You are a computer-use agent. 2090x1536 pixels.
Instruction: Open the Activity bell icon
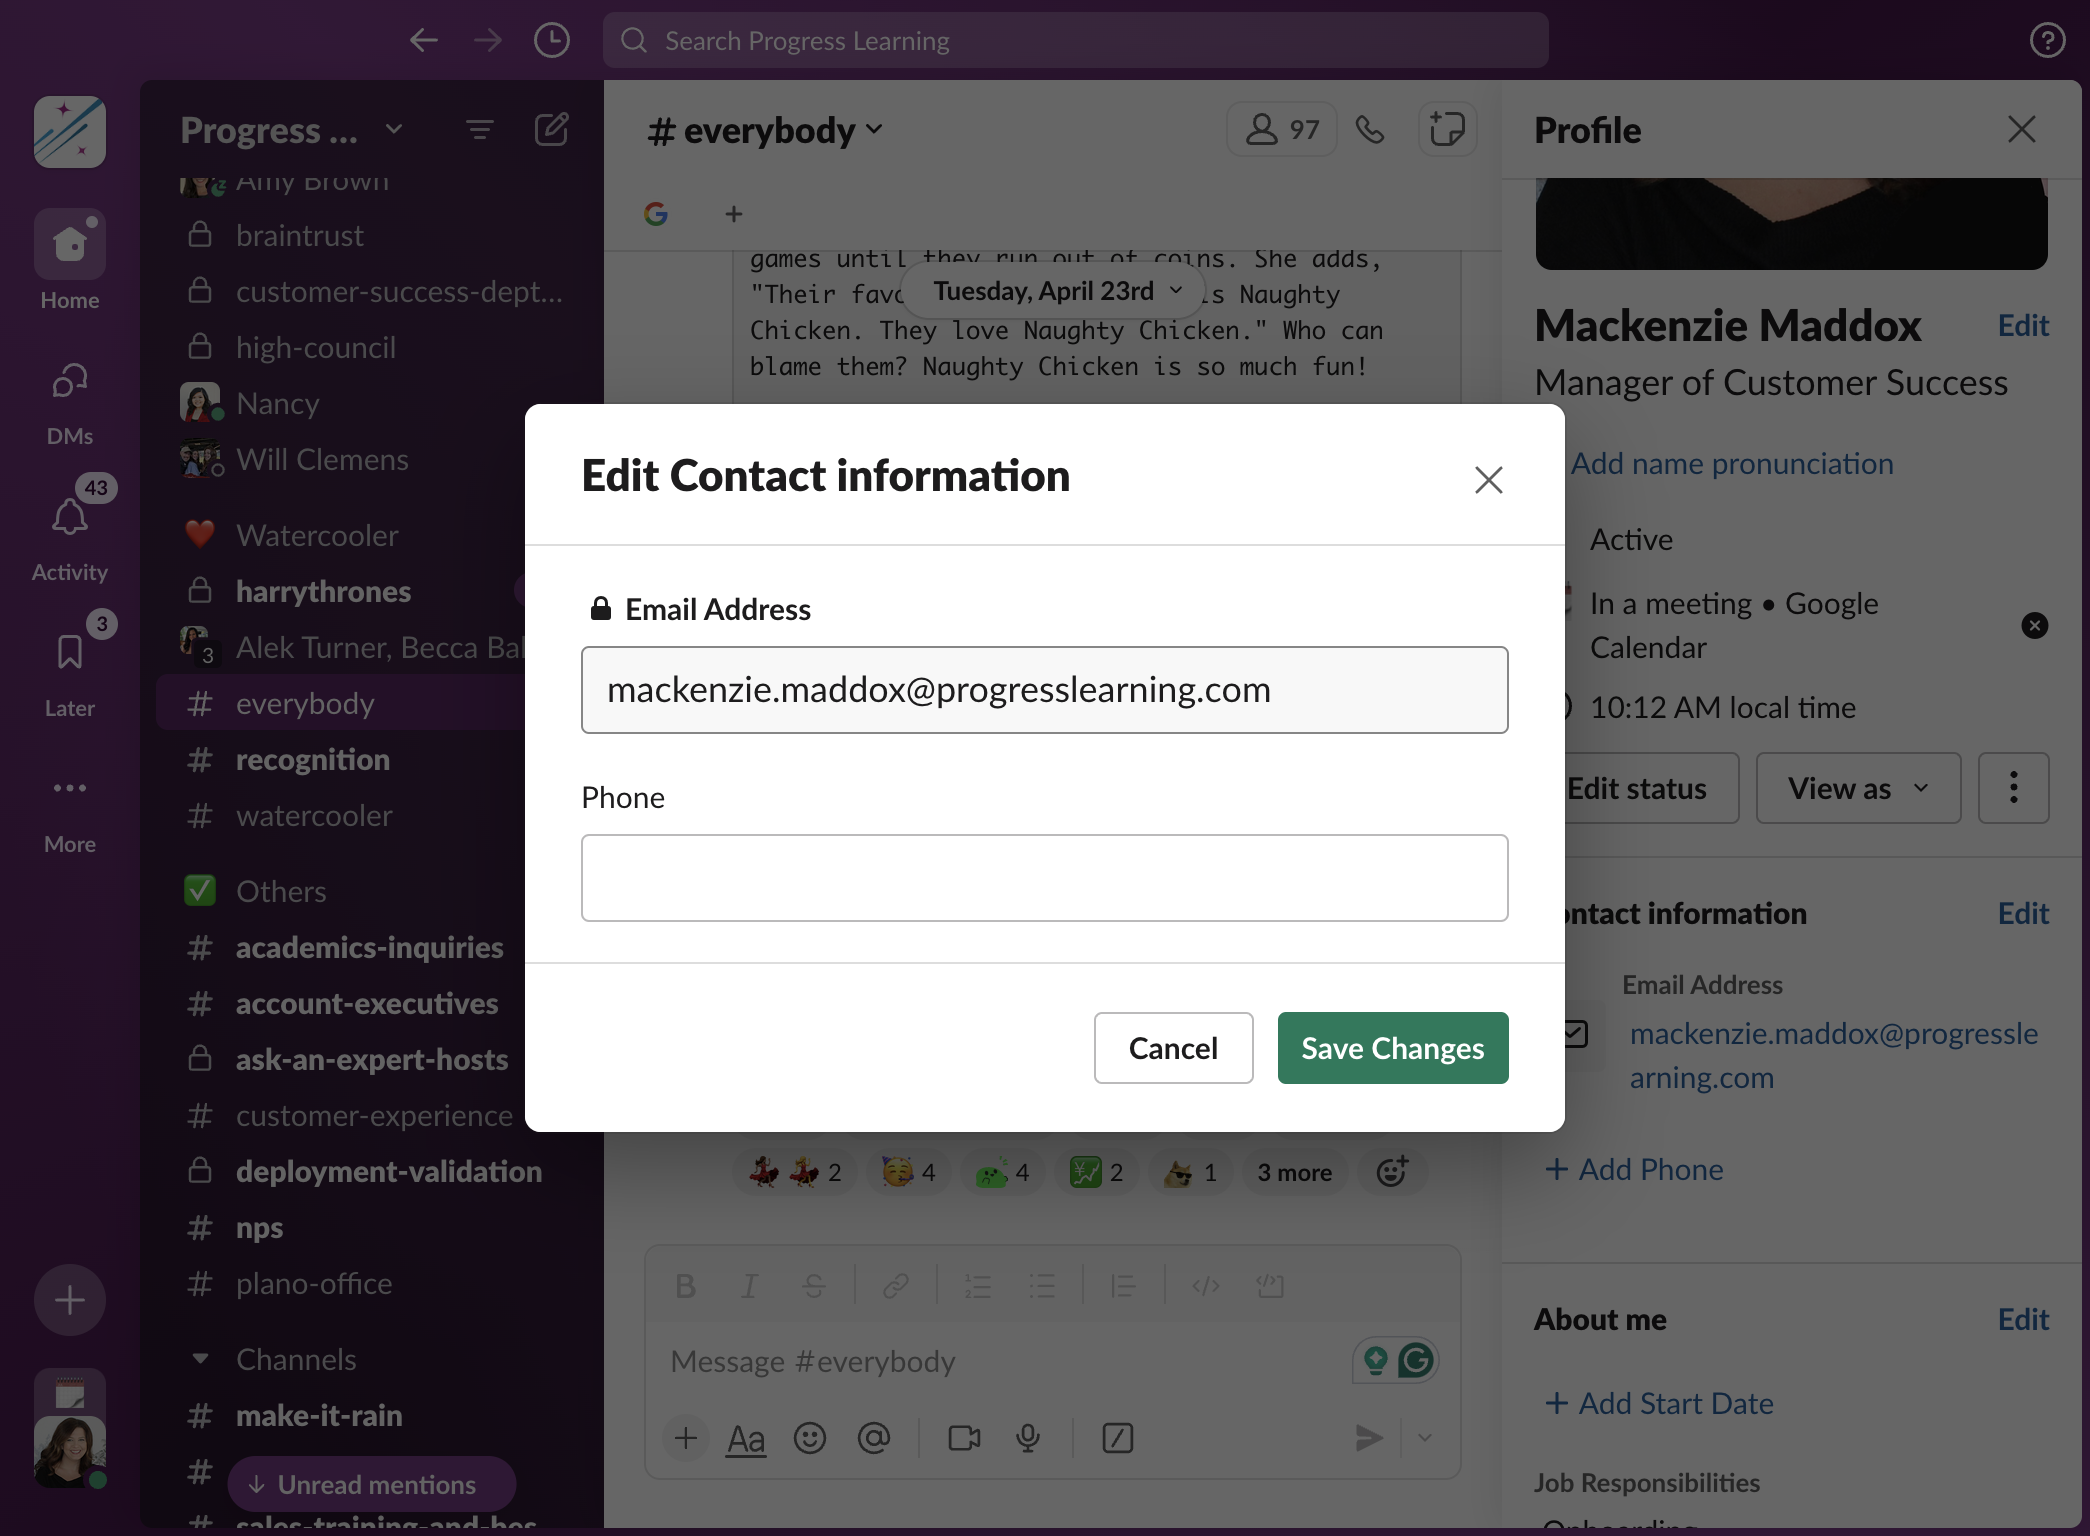point(70,518)
